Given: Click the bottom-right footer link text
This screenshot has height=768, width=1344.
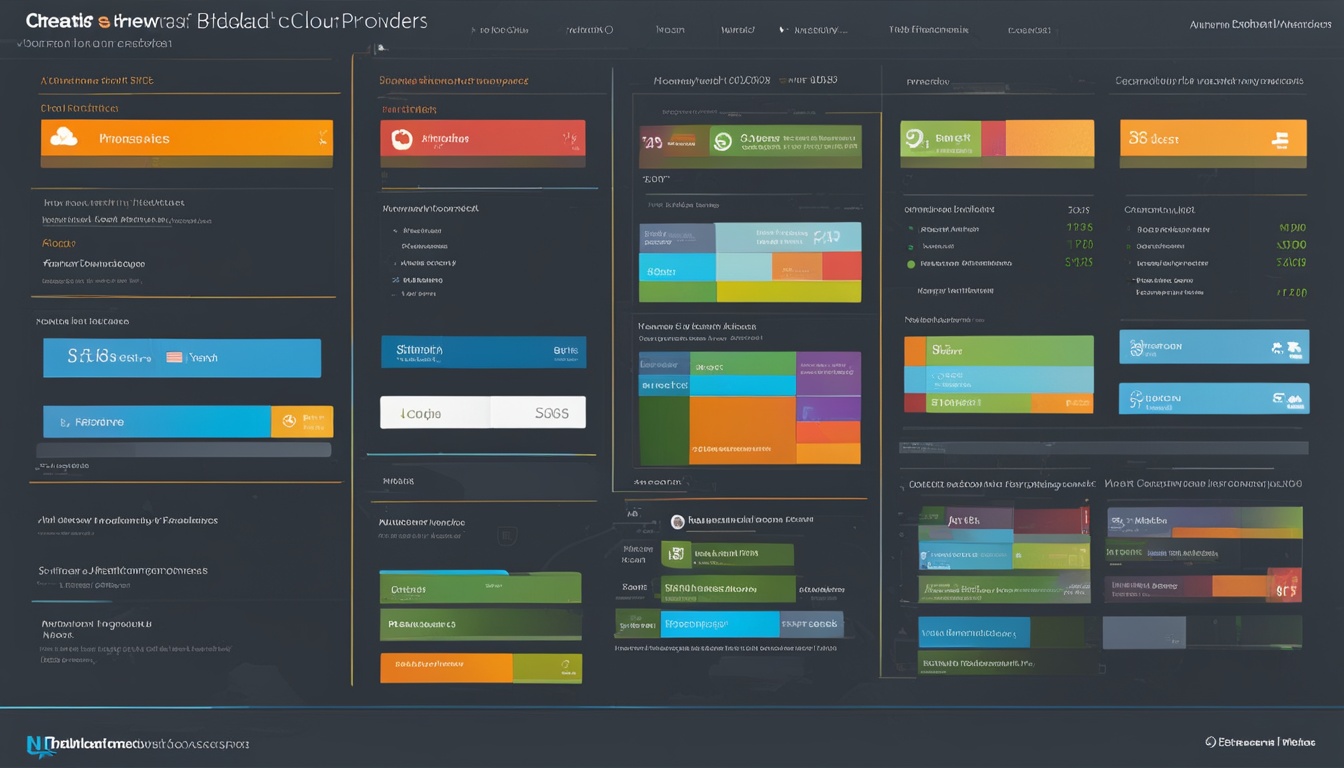Looking at the screenshot, I should [1267, 742].
